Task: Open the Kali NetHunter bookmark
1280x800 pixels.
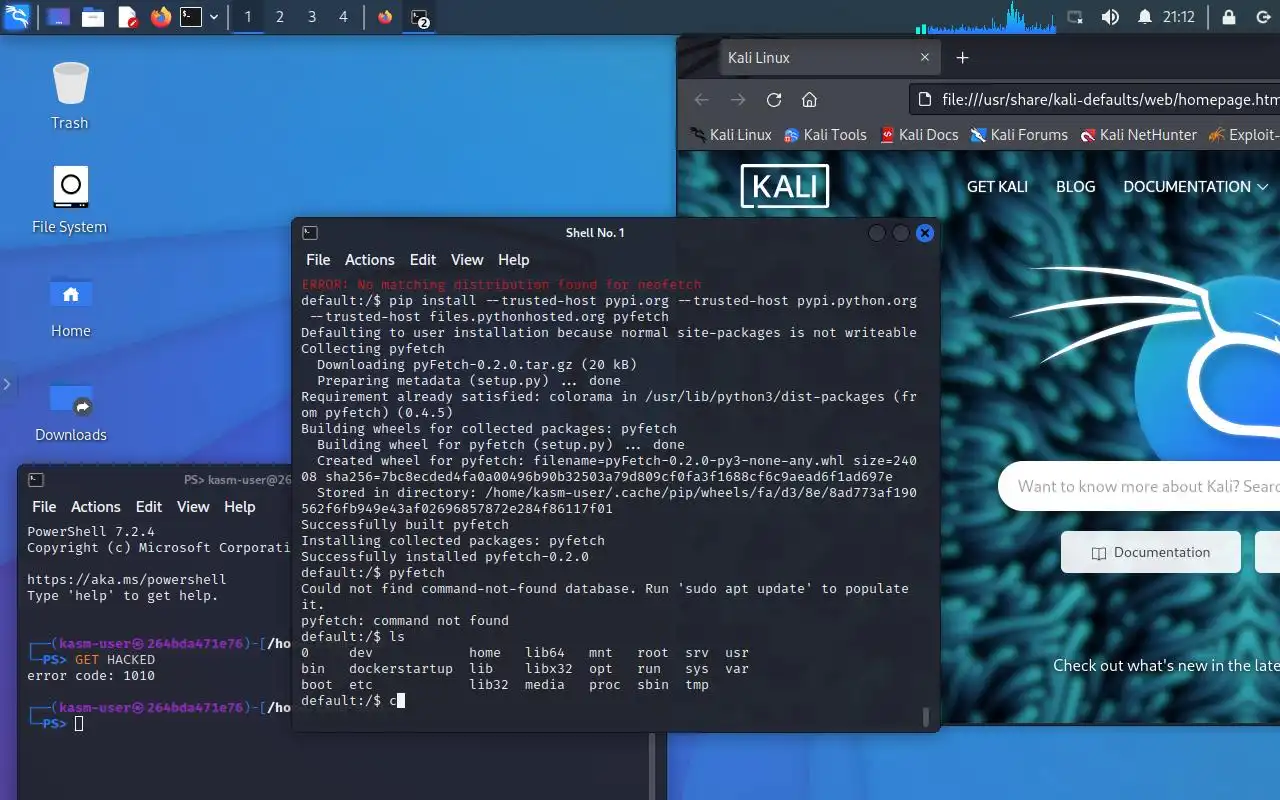Action: [1139, 135]
